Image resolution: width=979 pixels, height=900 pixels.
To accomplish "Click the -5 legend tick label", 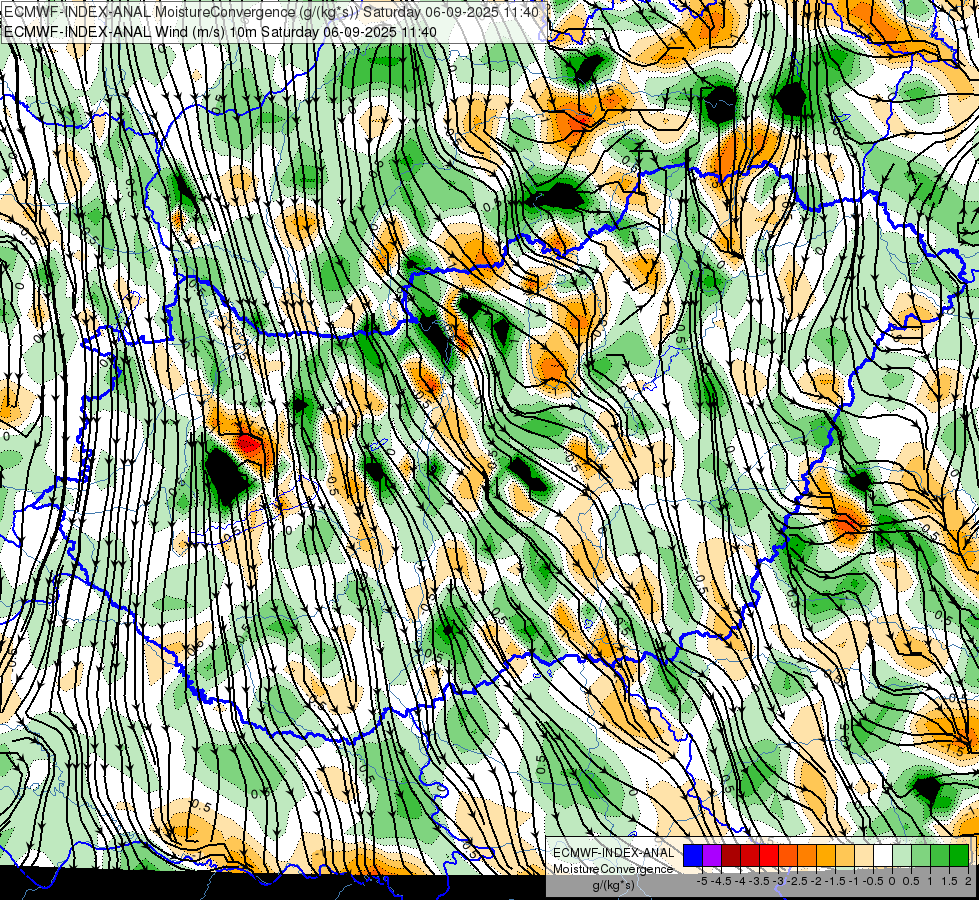I will (702, 881).
